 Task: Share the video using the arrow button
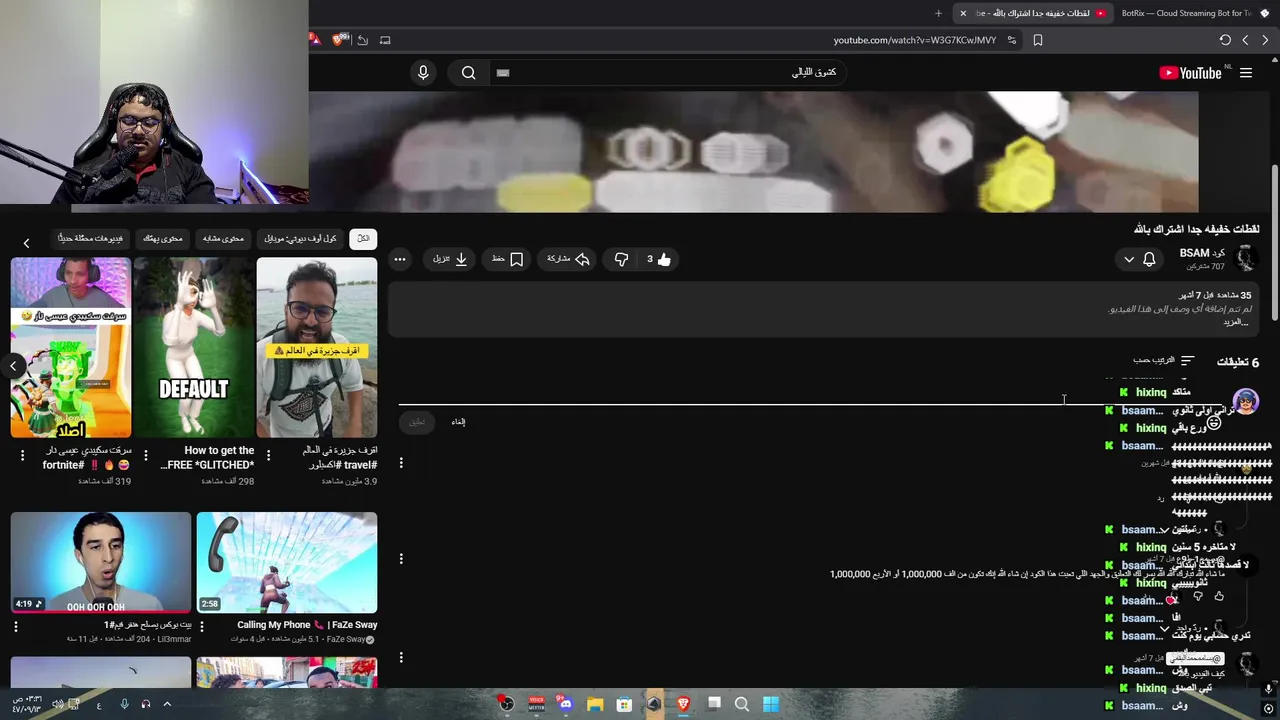pyautogui.click(x=568, y=259)
